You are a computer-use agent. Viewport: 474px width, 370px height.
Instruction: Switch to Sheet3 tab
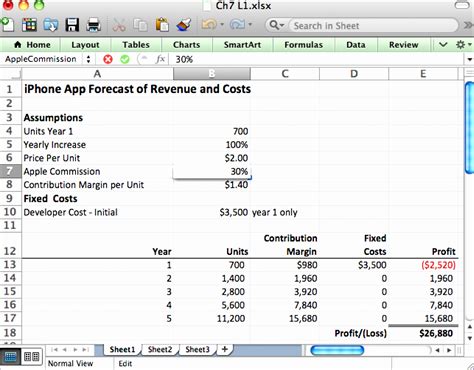point(197,349)
